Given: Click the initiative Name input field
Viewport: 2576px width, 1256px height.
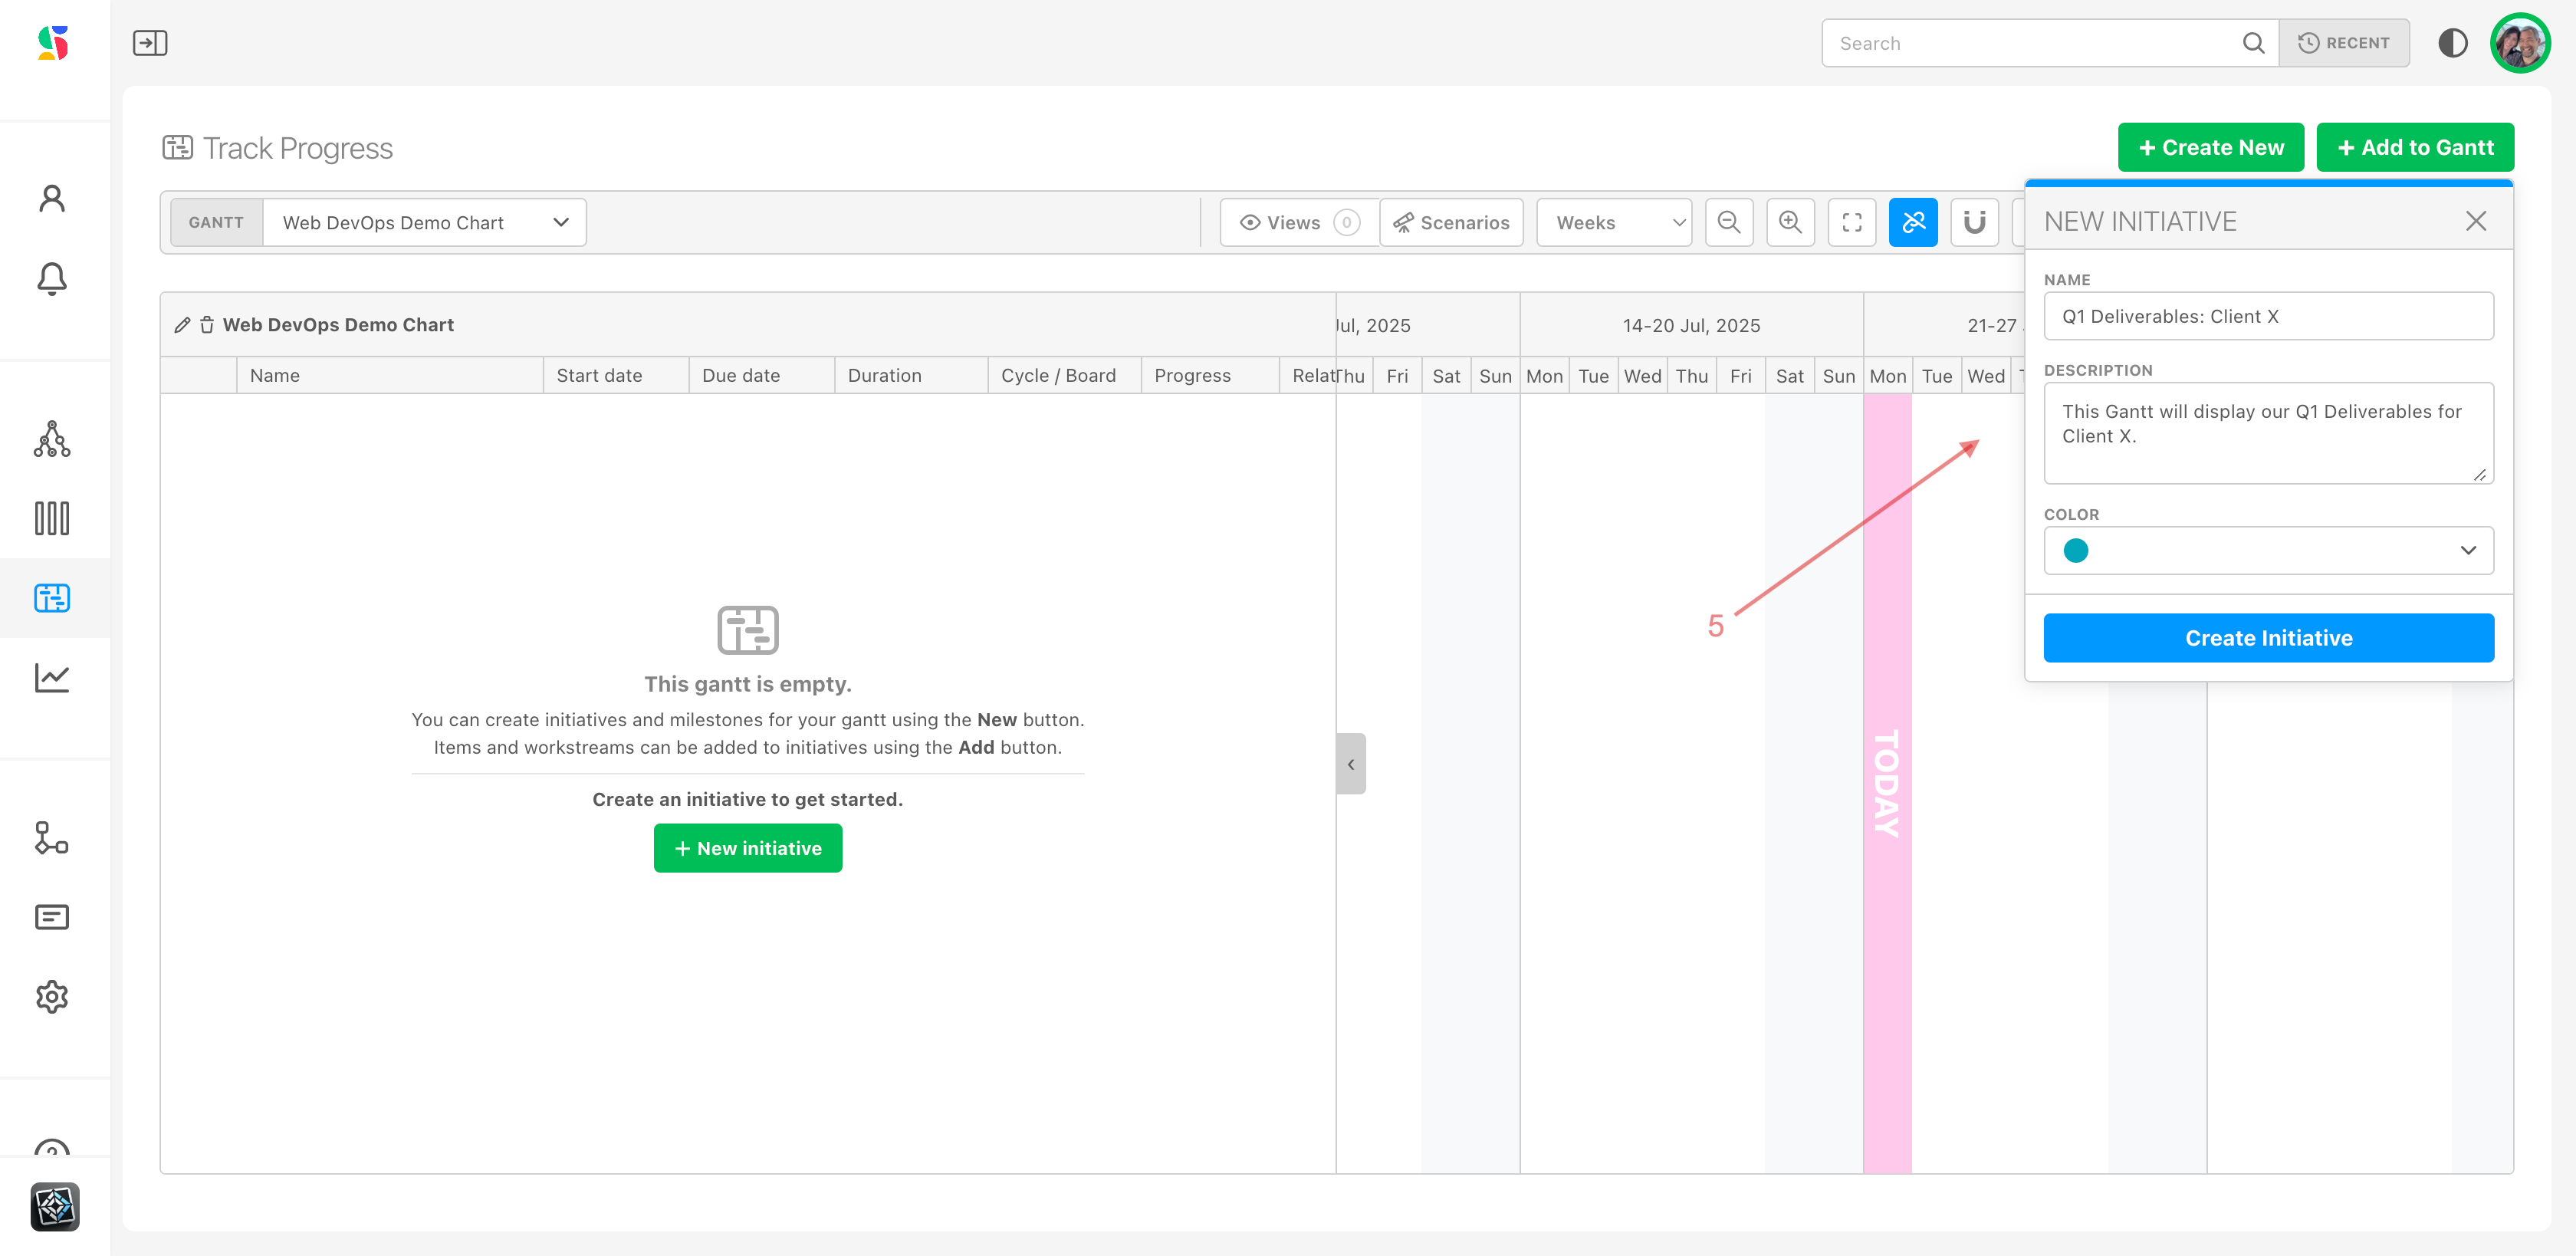Looking at the screenshot, I should coord(2268,316).
